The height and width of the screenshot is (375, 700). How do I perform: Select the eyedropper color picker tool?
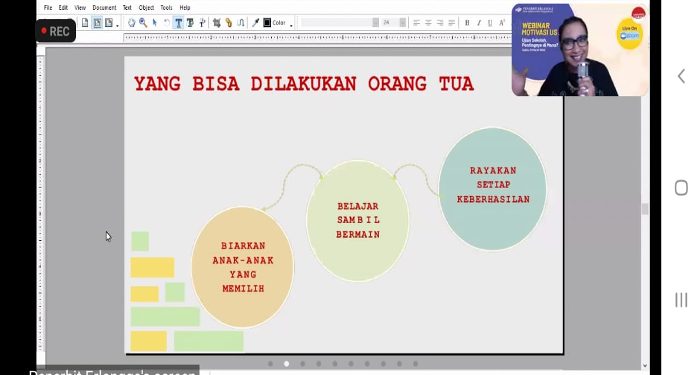point(255,23)
